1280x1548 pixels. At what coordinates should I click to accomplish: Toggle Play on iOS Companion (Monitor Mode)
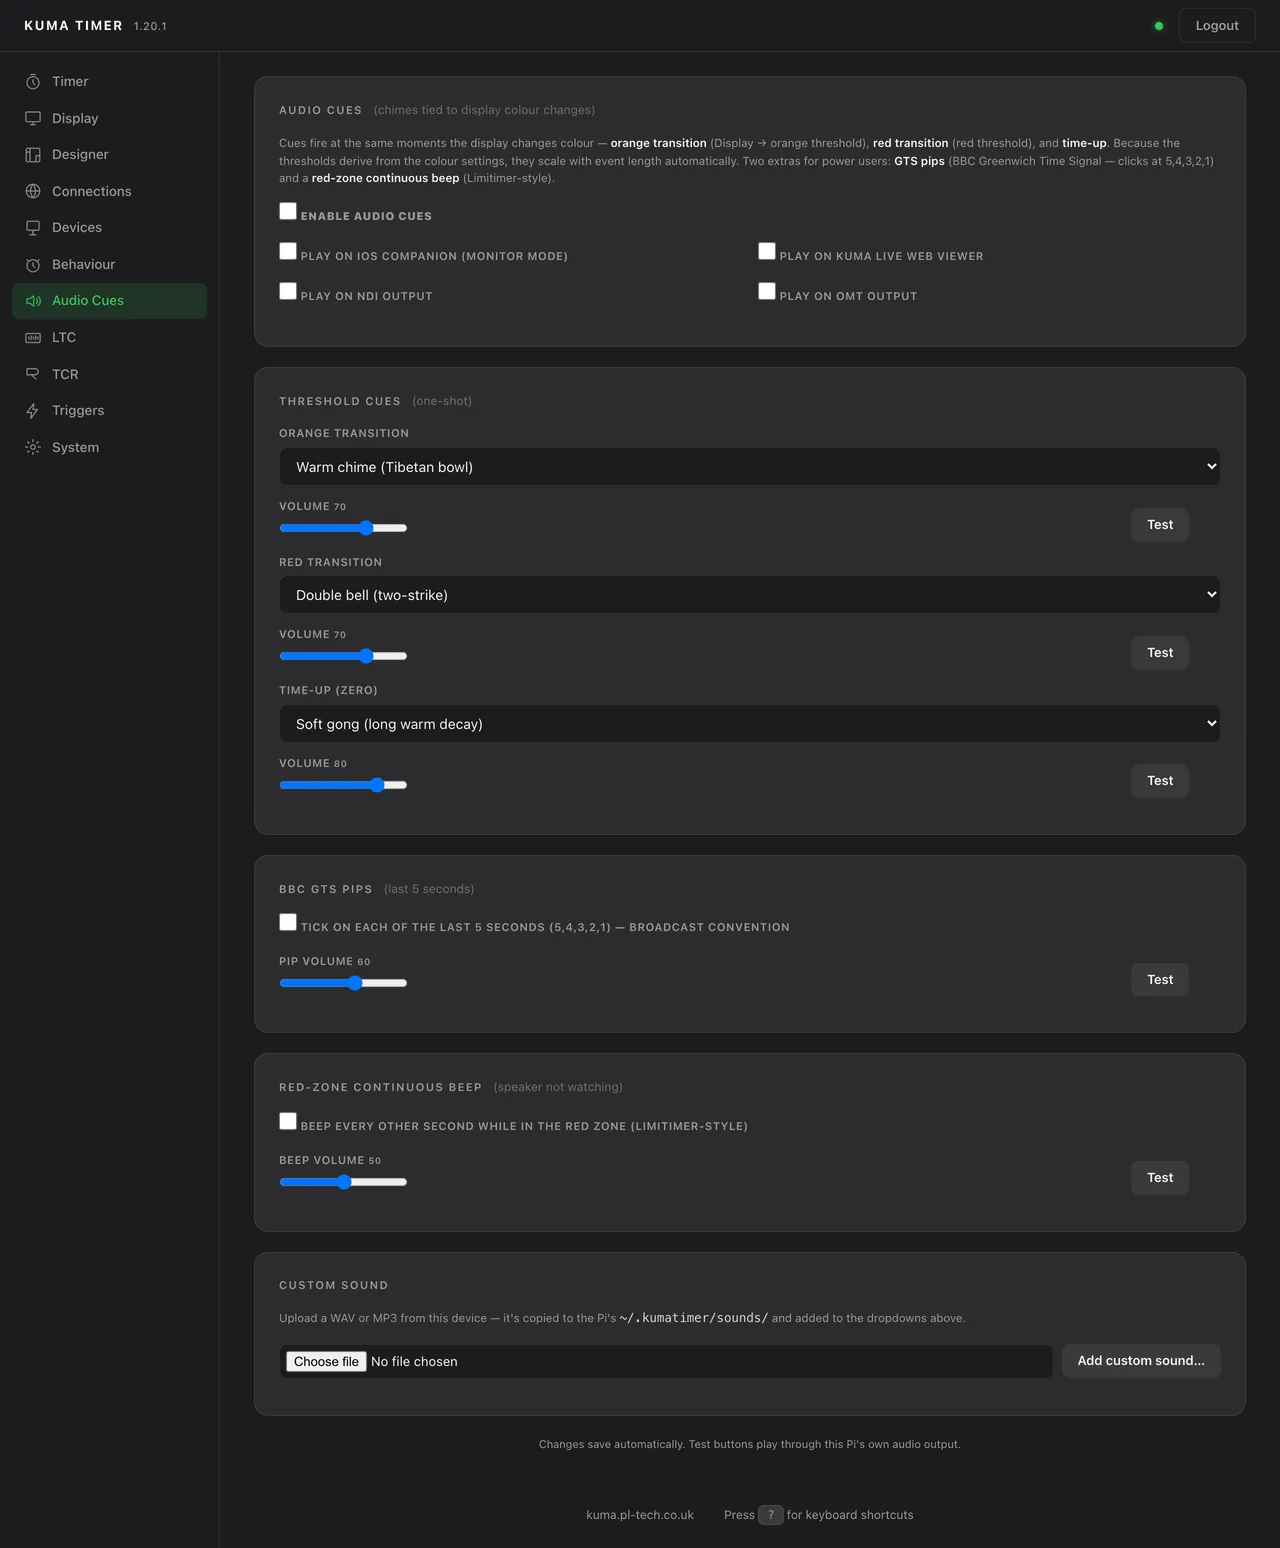(x=288, y=251)
